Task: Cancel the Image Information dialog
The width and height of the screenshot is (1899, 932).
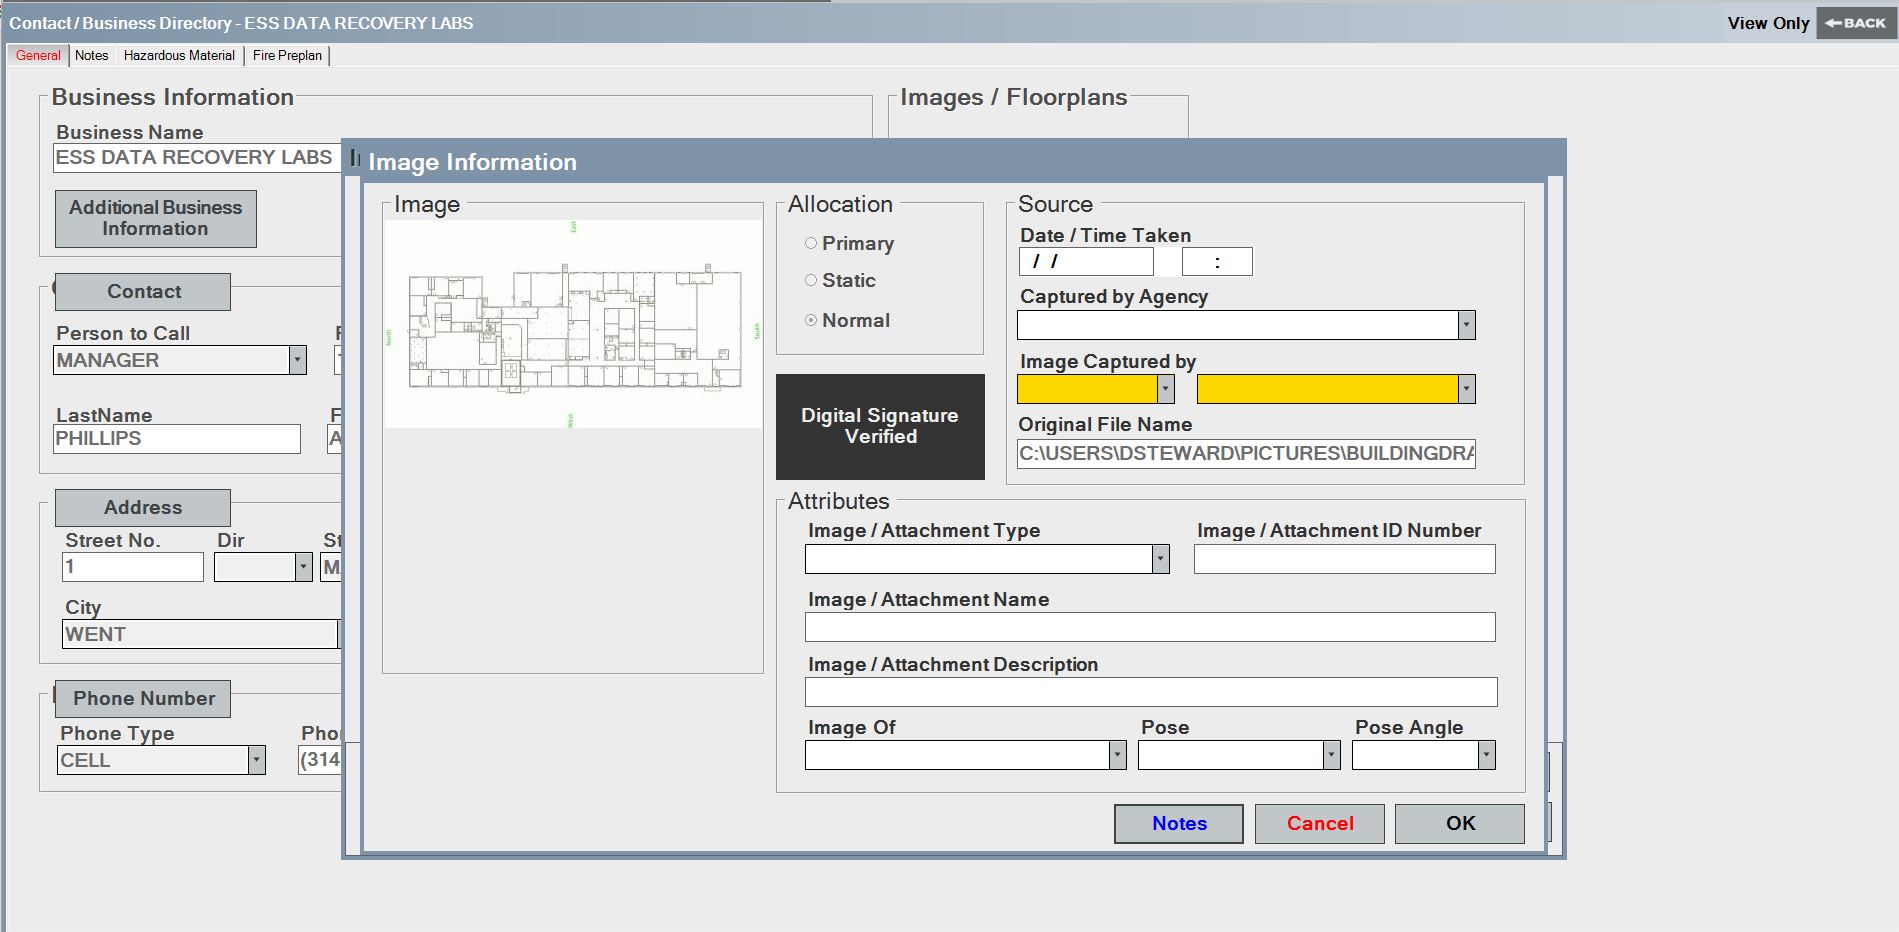Action: [x=1320, y=823]
